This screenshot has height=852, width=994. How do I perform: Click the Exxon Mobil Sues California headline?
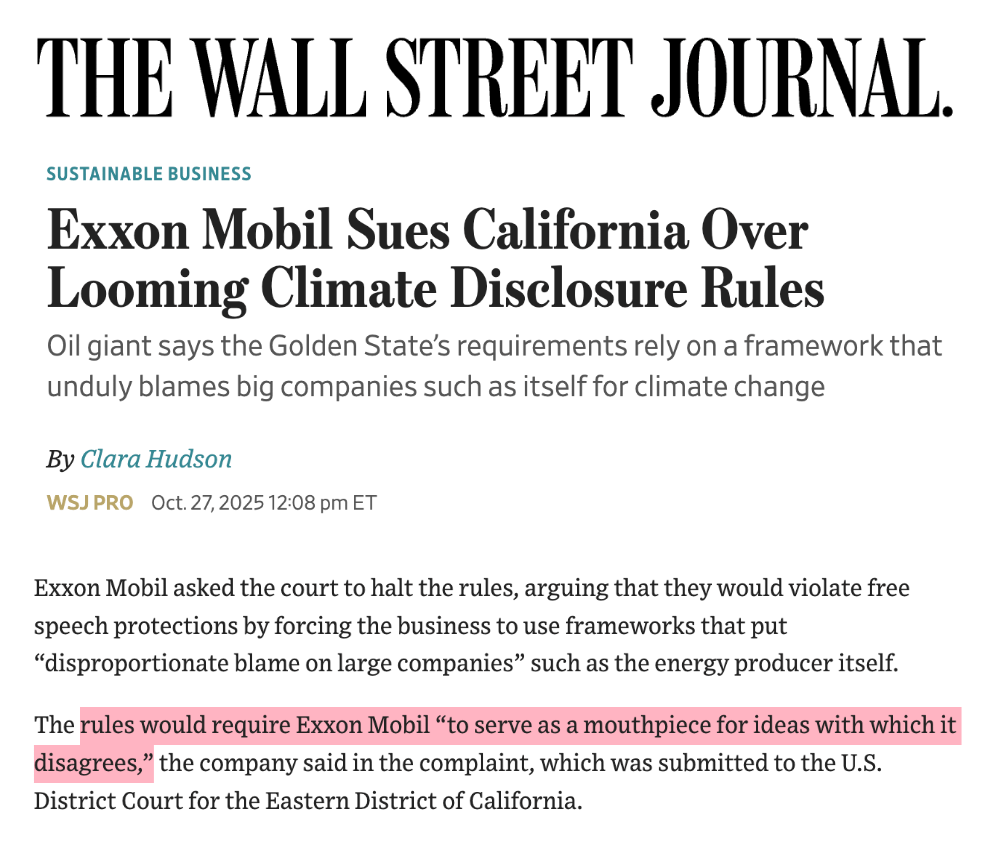click(427, 233)
